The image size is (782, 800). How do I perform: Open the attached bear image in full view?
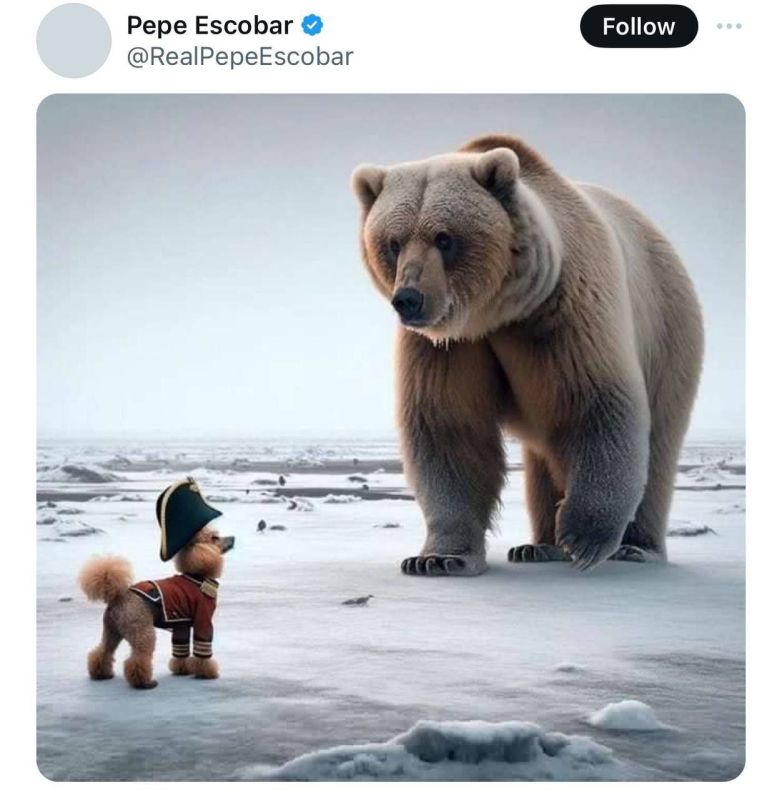390,440
